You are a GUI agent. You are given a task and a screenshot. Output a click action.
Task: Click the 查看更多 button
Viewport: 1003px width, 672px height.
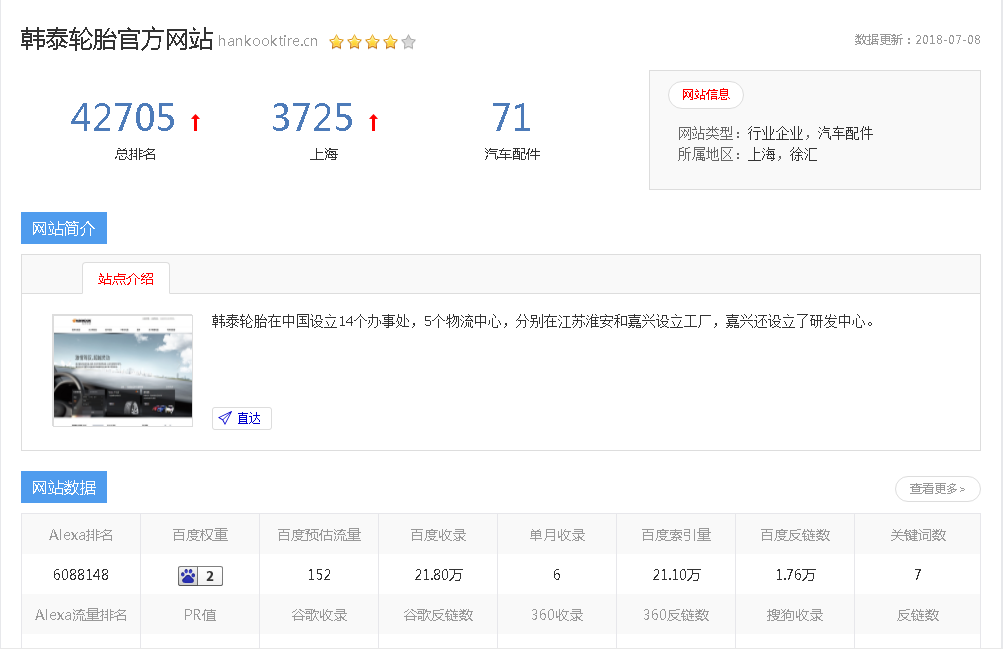(x=937, y=488)
